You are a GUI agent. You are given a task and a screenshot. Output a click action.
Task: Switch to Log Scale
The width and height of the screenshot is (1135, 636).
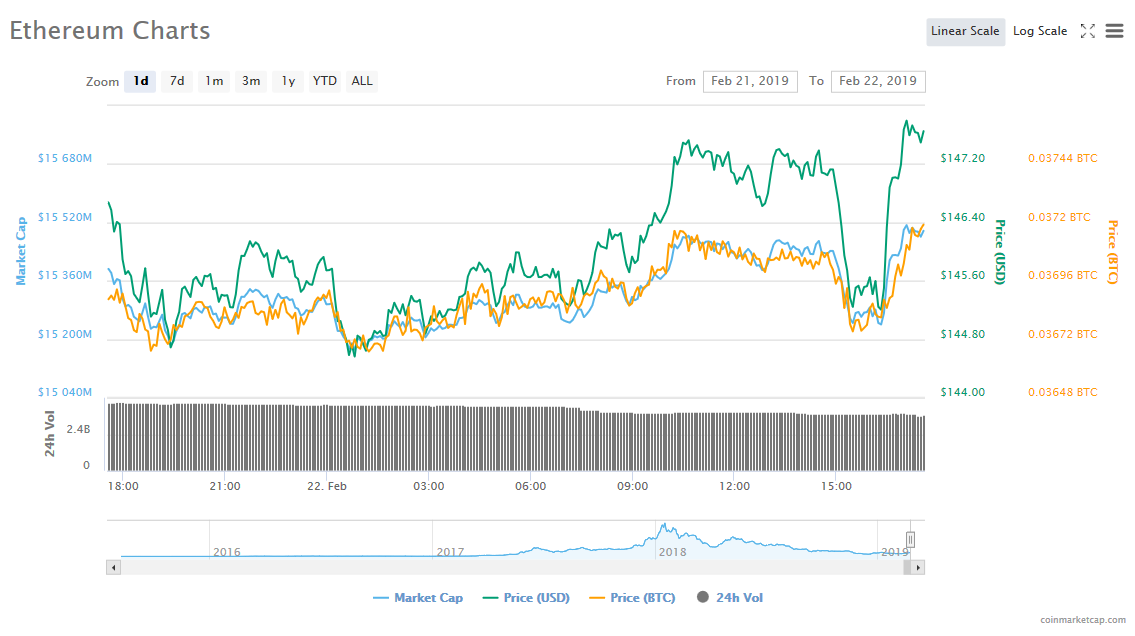click(x=1040, y=31)
